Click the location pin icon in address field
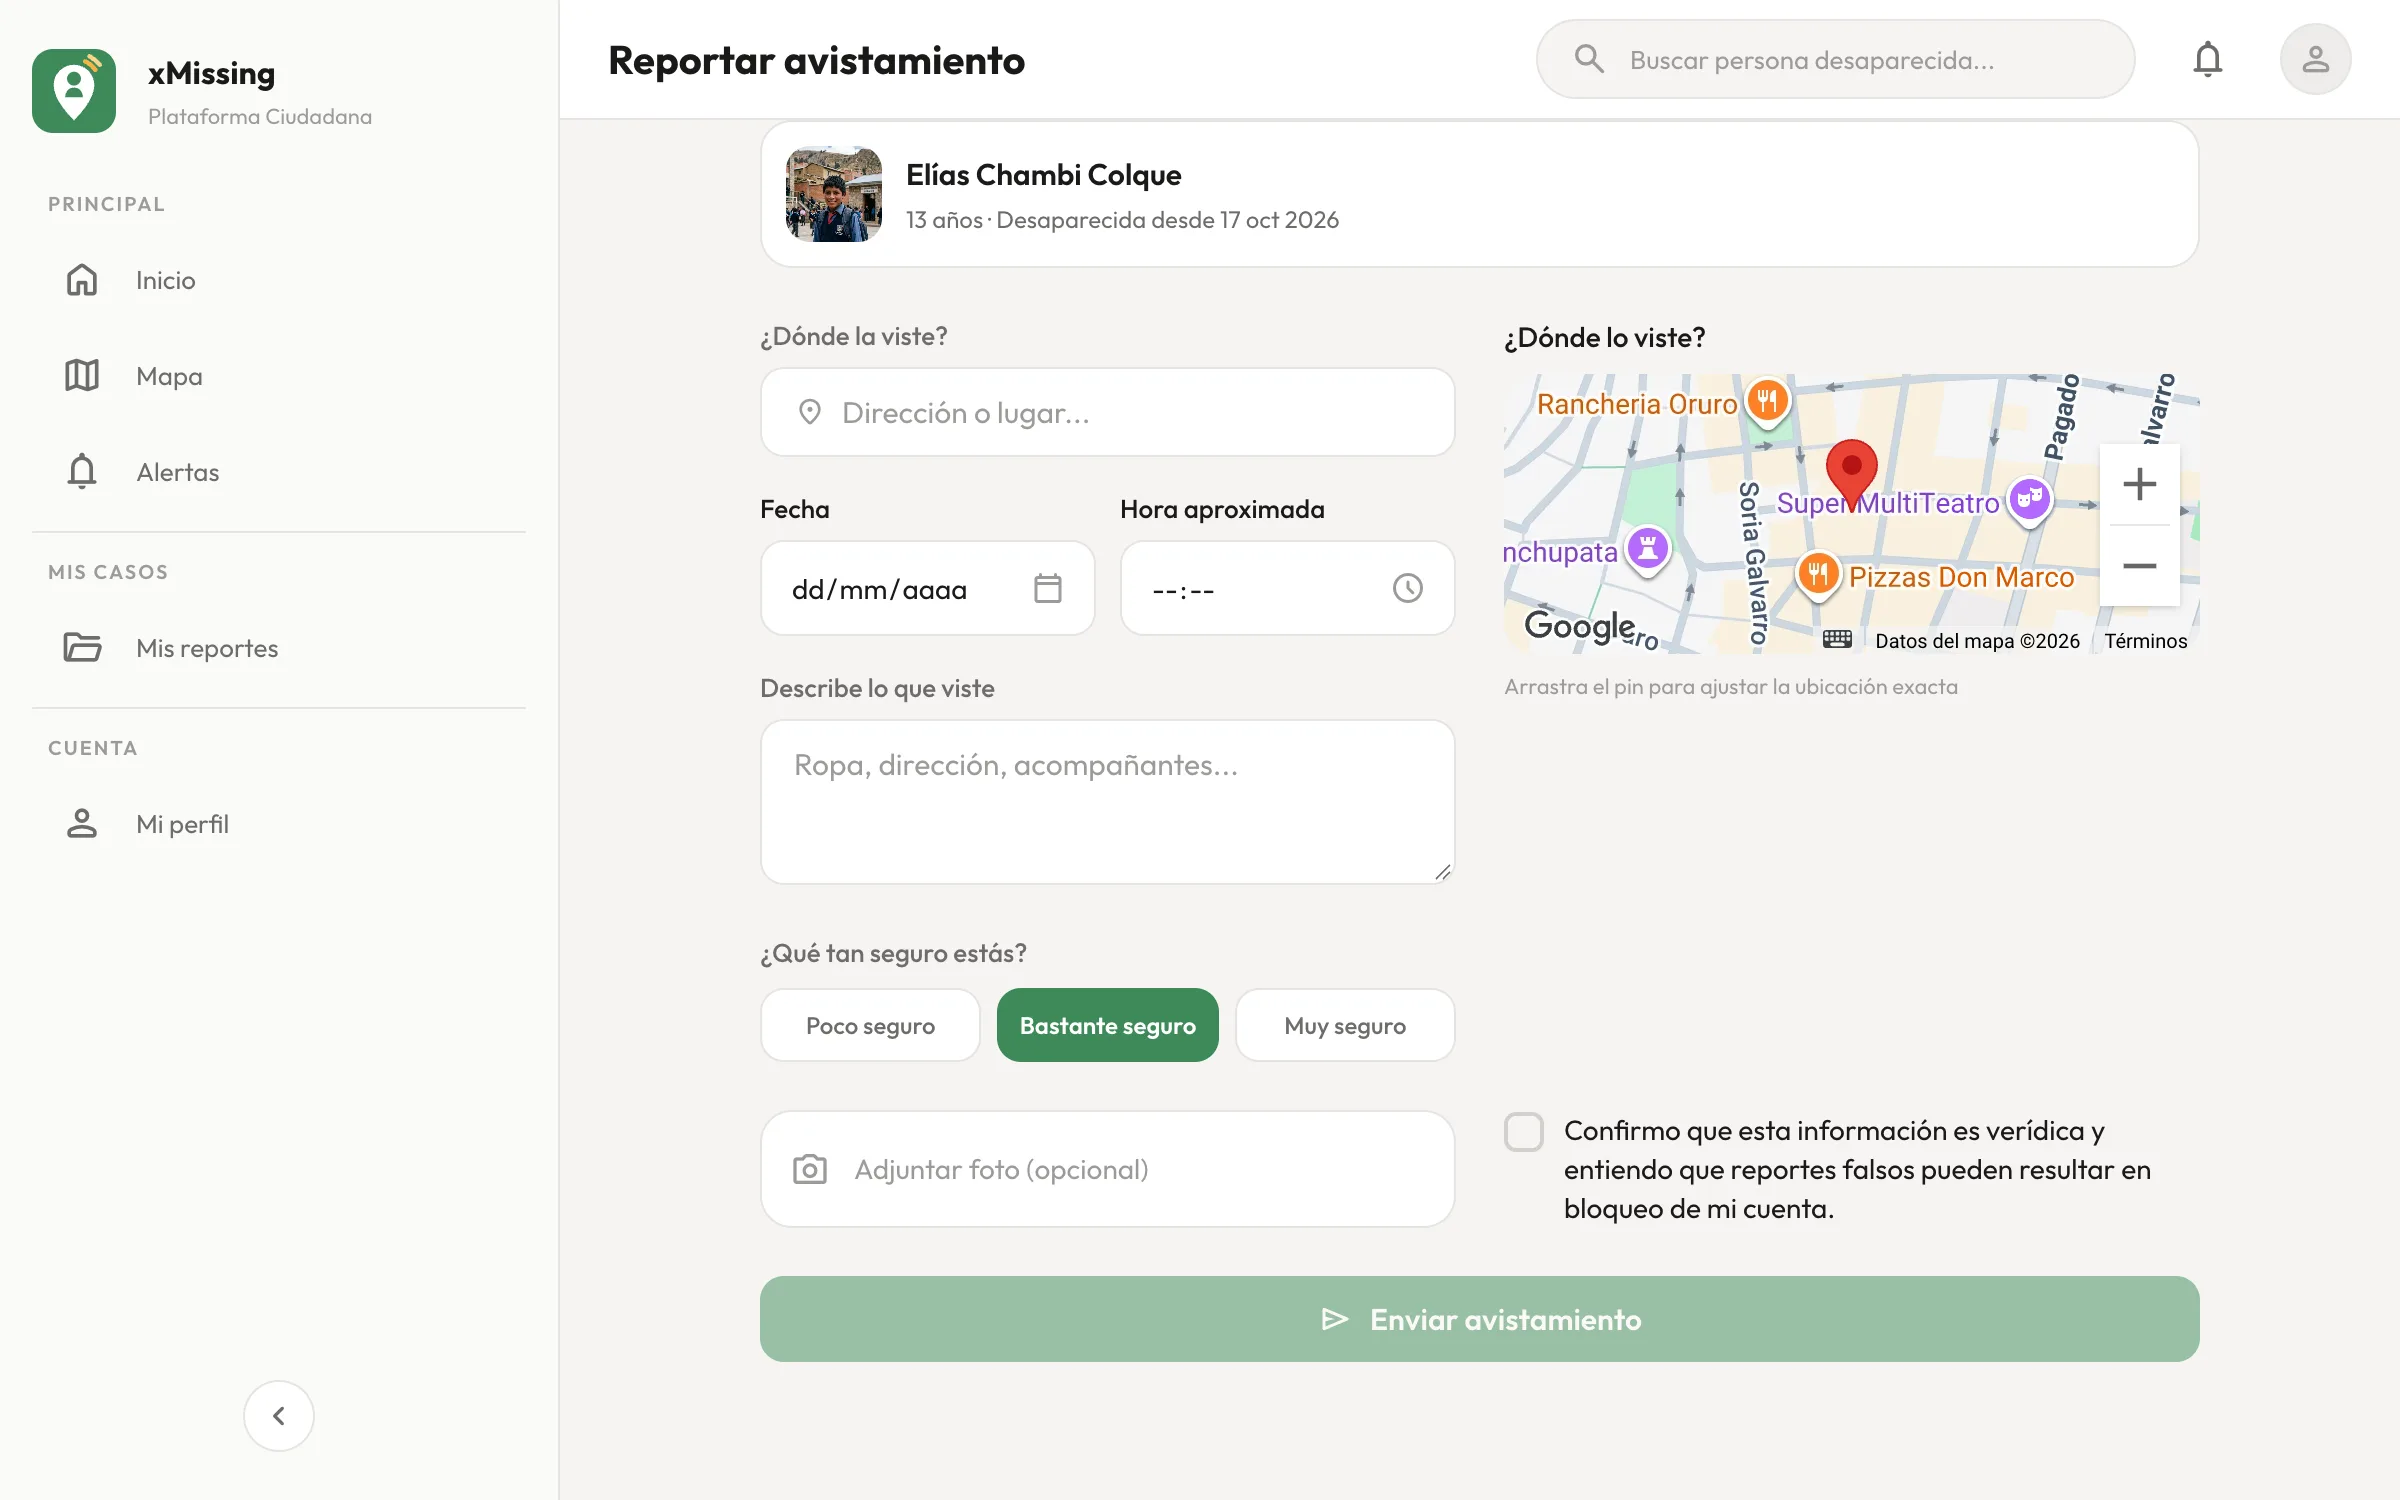 (809, 412)
